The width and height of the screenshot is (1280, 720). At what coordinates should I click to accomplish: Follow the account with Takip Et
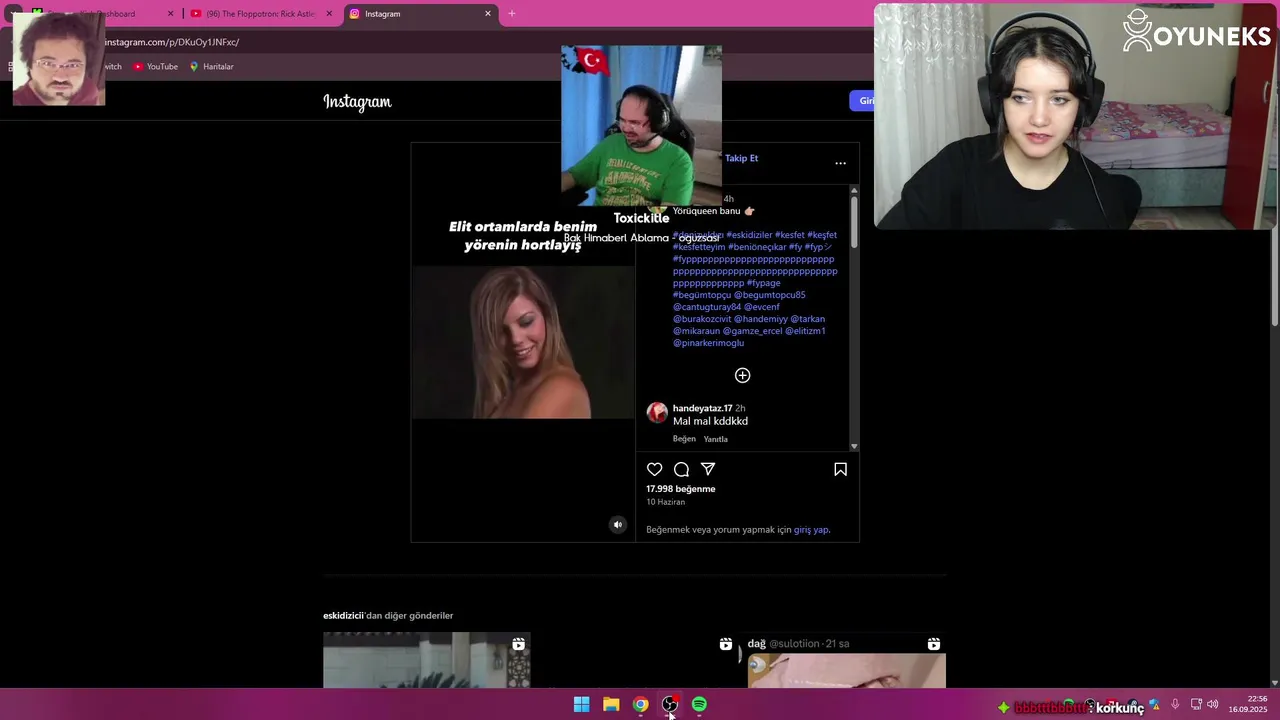pos(741,158)
